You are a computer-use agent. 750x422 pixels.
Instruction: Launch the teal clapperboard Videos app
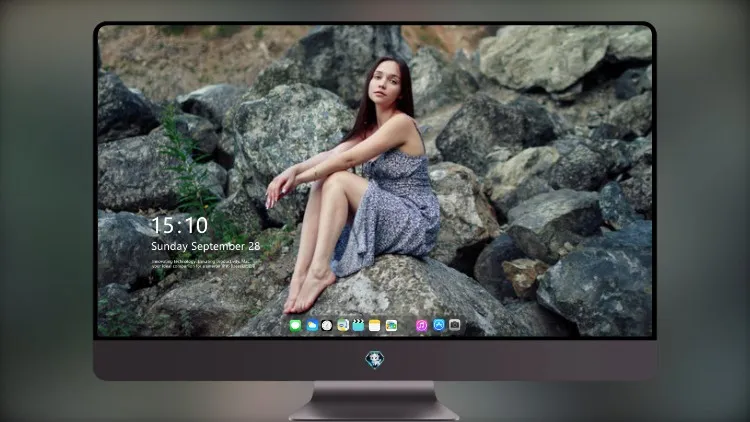358,326
